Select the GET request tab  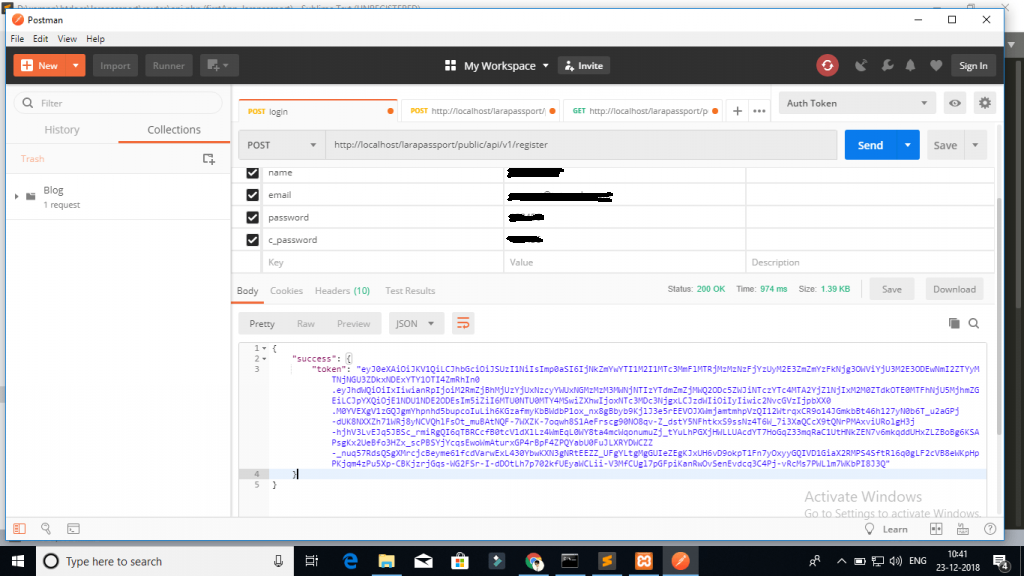click(x=644, y=111)
